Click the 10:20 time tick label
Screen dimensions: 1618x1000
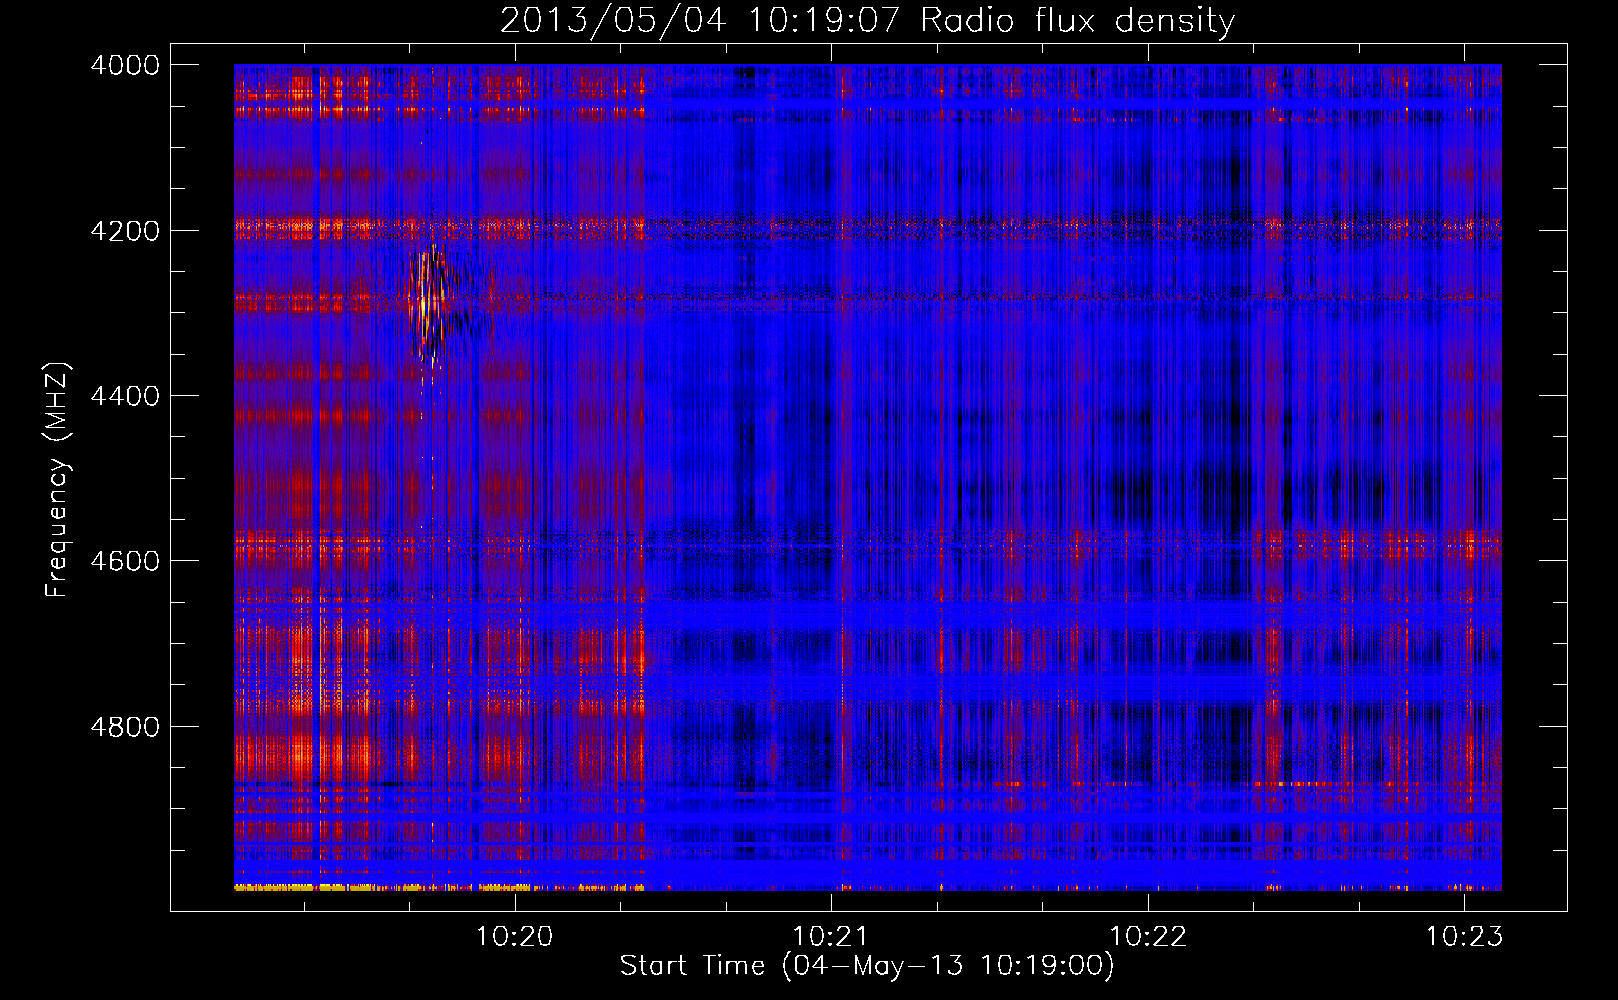515,936
